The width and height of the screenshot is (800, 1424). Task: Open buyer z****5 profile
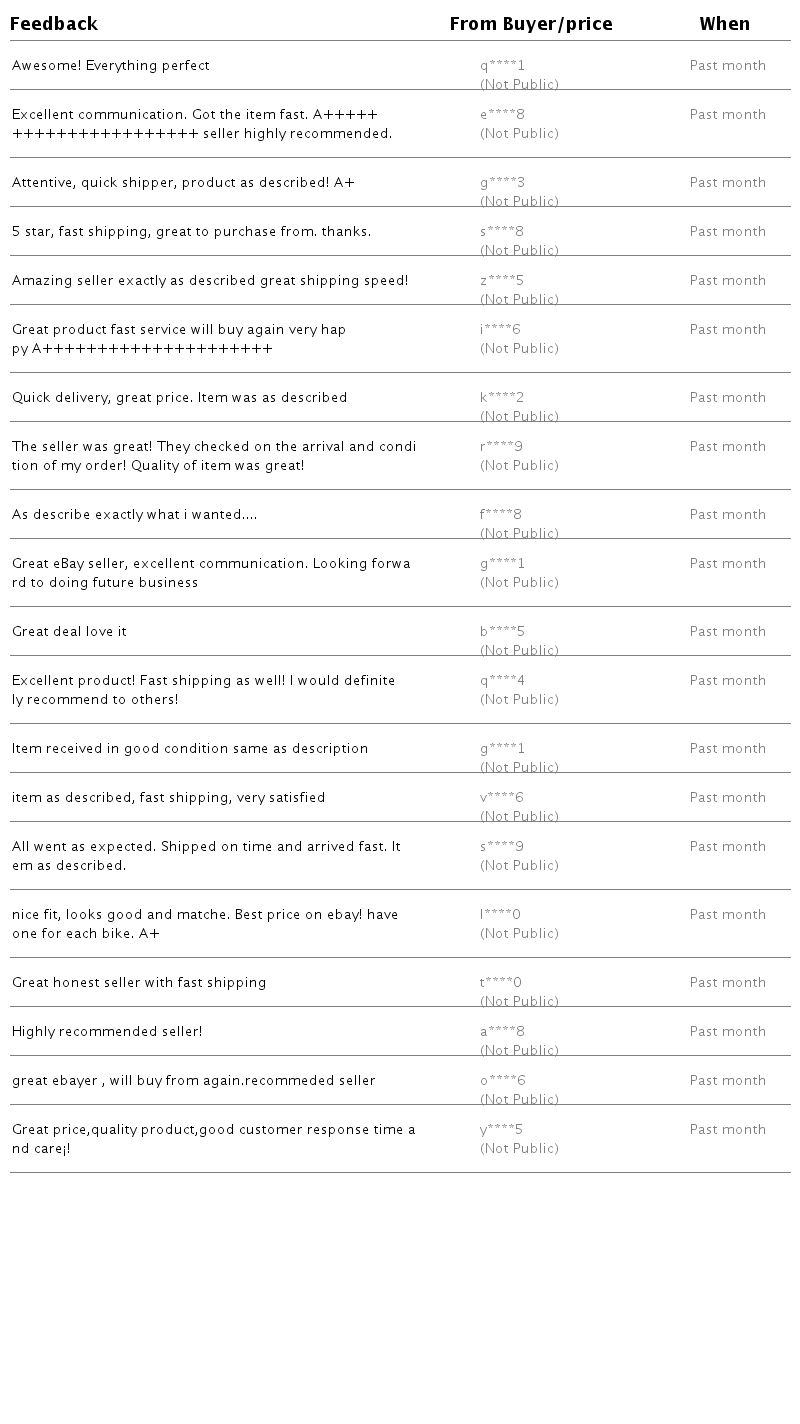tap(502, 281)
